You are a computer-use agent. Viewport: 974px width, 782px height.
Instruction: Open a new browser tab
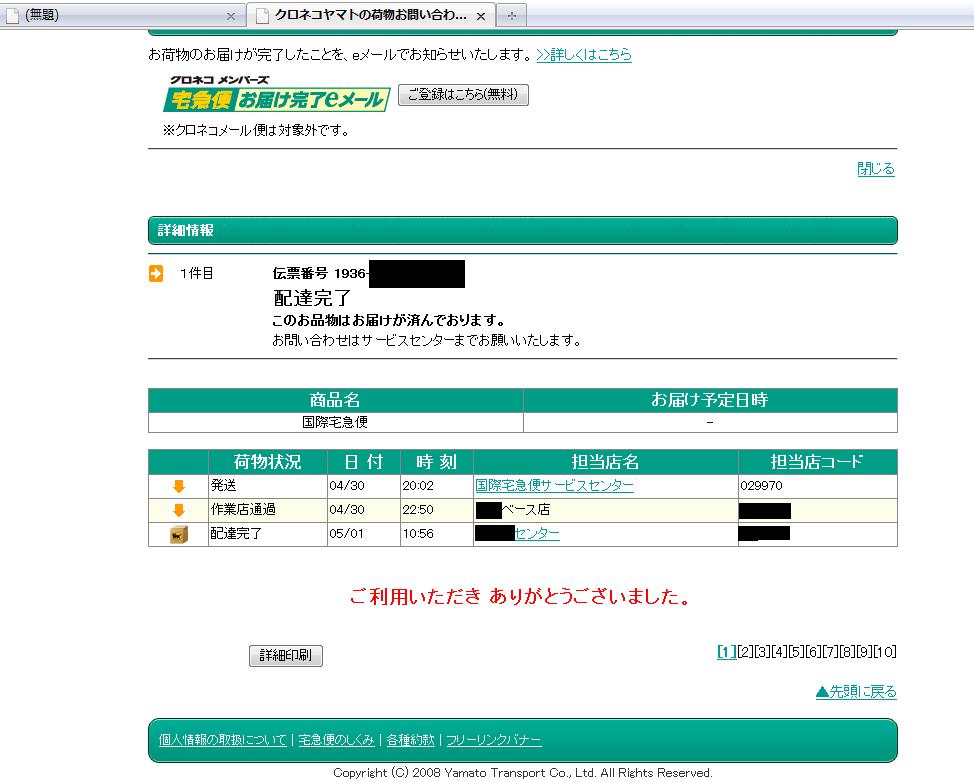tap(512, 16)
